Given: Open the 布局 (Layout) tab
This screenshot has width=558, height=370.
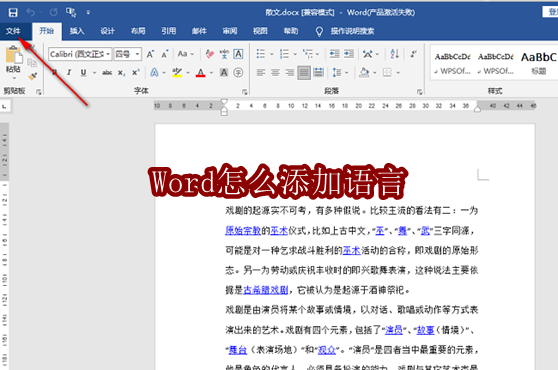Looking at the screenshot, I should tap(138, 31).
